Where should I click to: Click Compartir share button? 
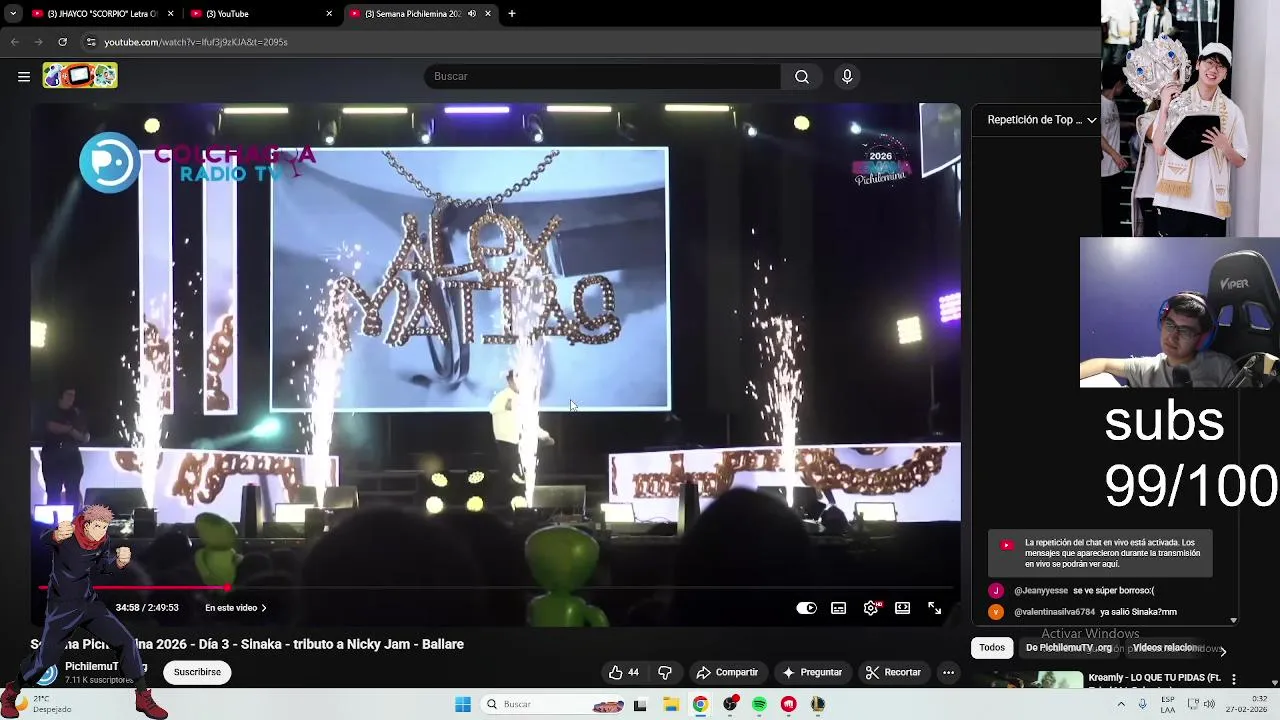coord(727,672)
